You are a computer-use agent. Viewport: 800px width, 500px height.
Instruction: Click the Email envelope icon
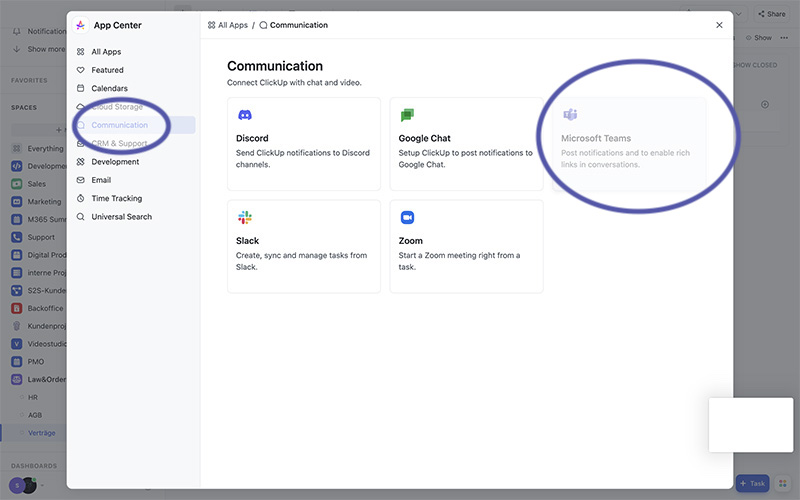click(x=81, y=180)
